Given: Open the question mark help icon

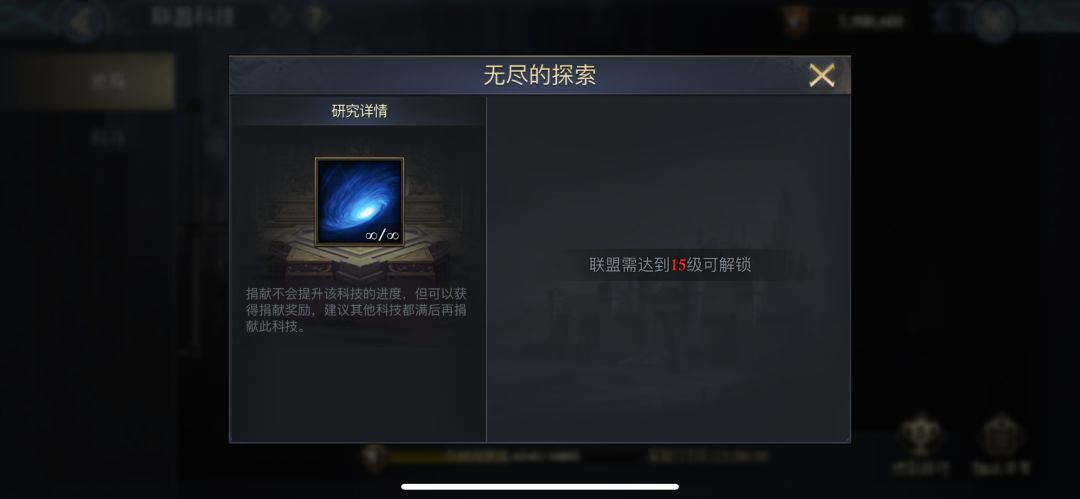Looking at the screenshot, I should coord(315,19).
